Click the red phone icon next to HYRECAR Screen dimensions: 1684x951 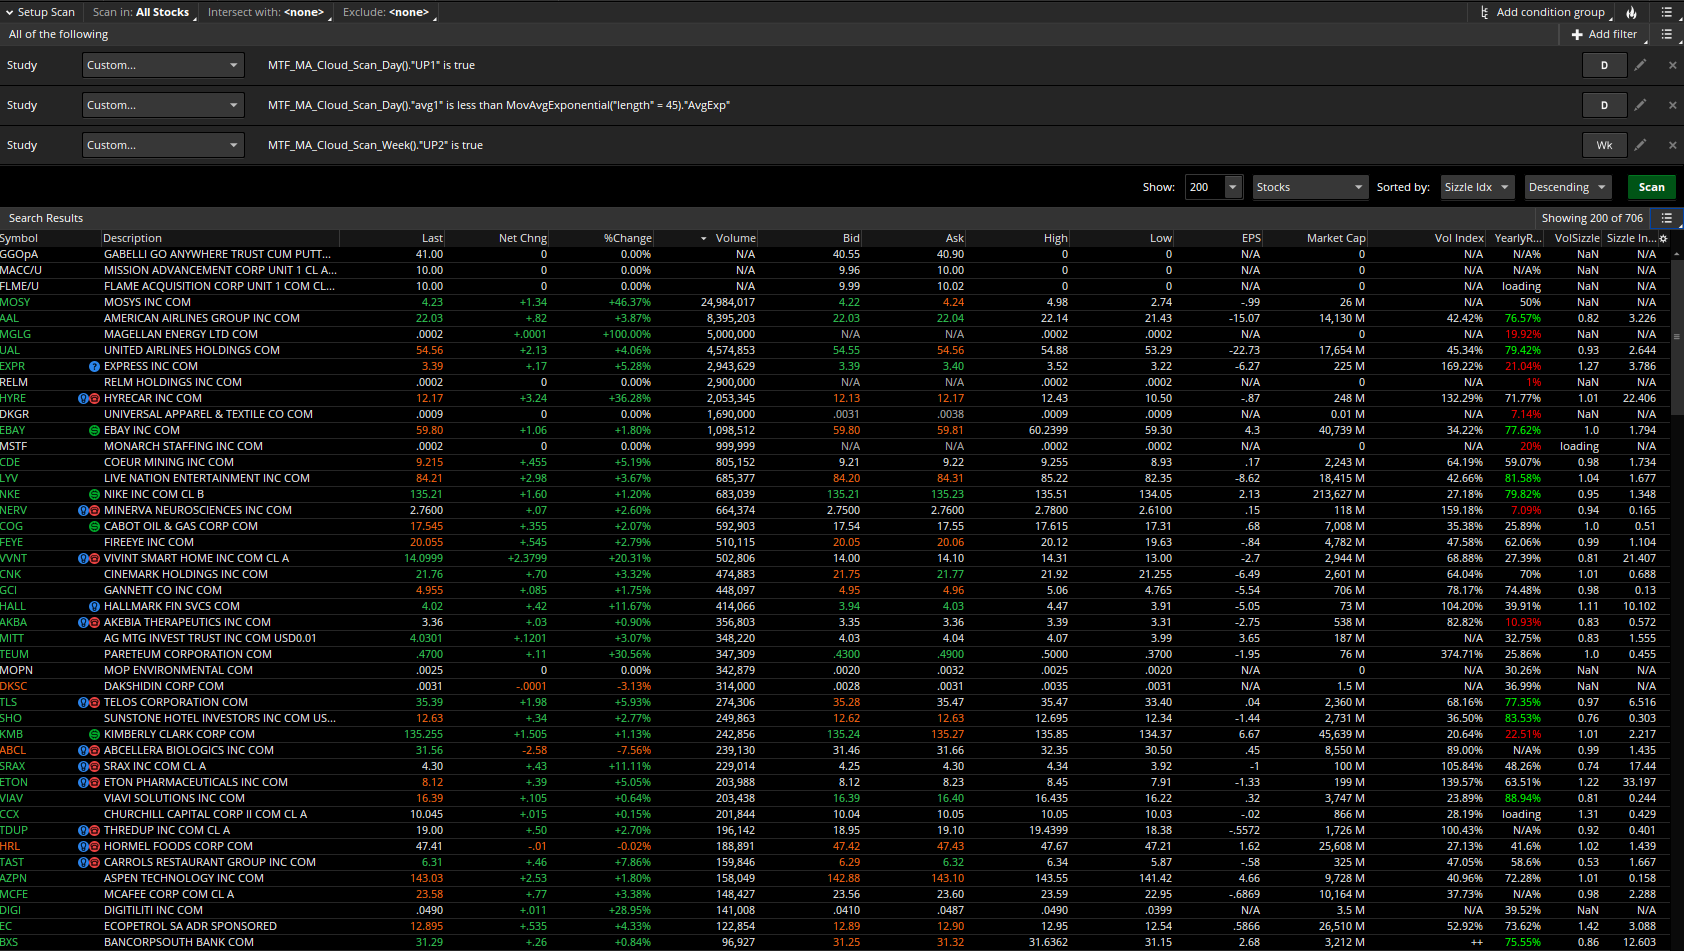pyautogui.click(x=95, y=398)
